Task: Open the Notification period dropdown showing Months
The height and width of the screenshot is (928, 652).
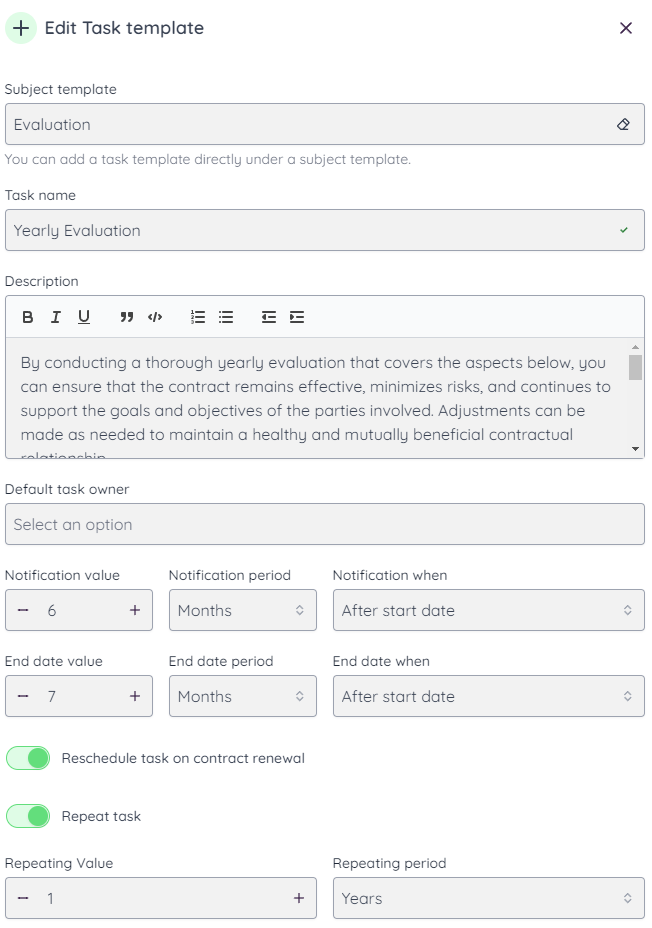Action: click(x=242, y=610)
